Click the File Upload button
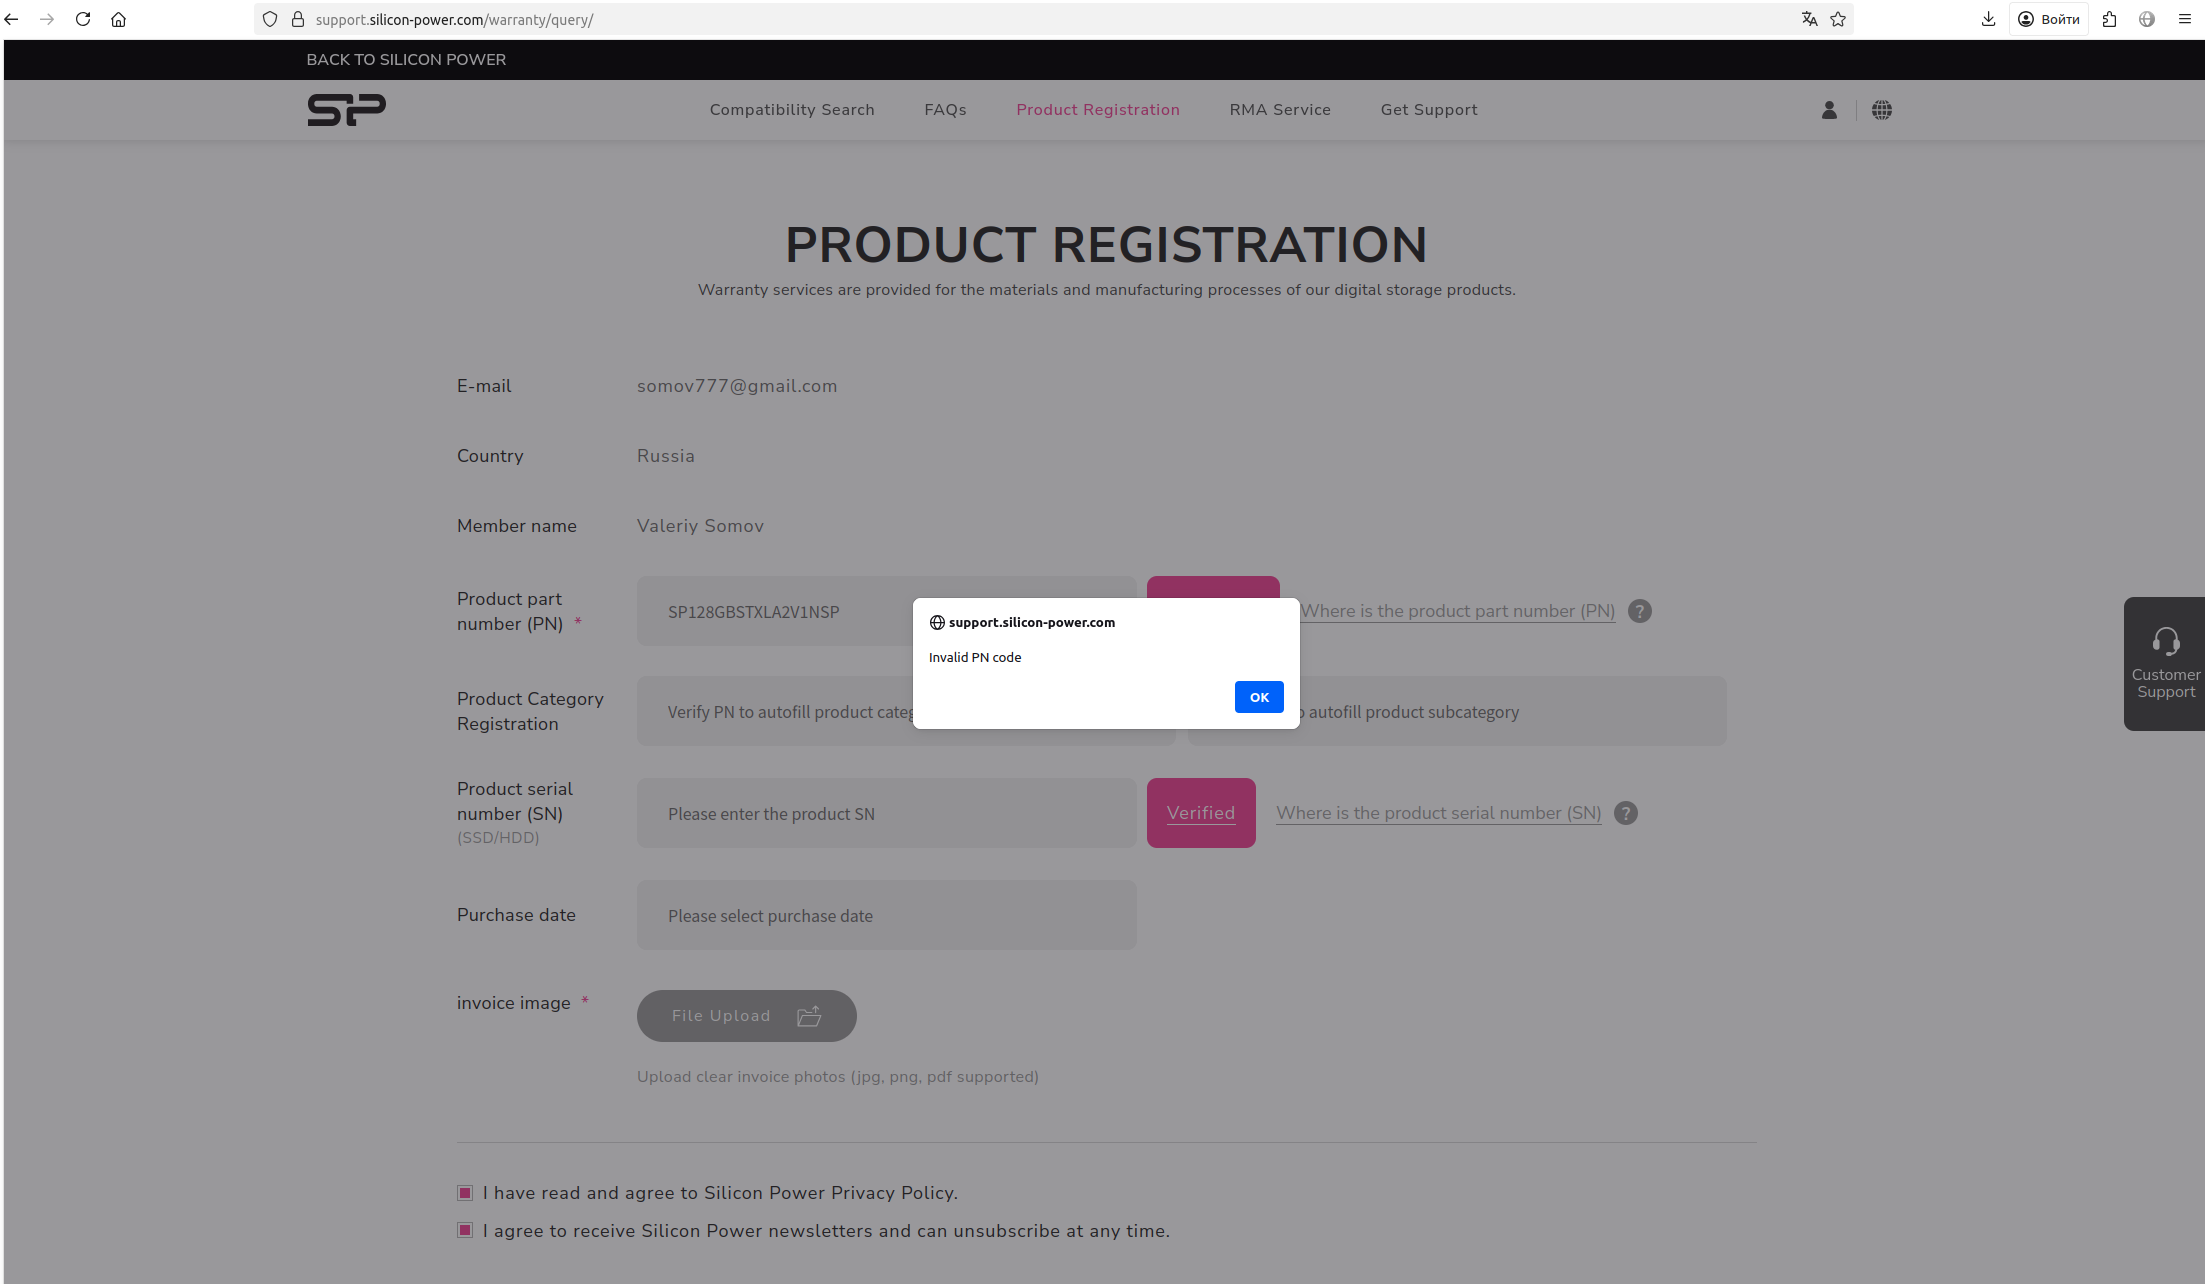 tap(746, 1016)
